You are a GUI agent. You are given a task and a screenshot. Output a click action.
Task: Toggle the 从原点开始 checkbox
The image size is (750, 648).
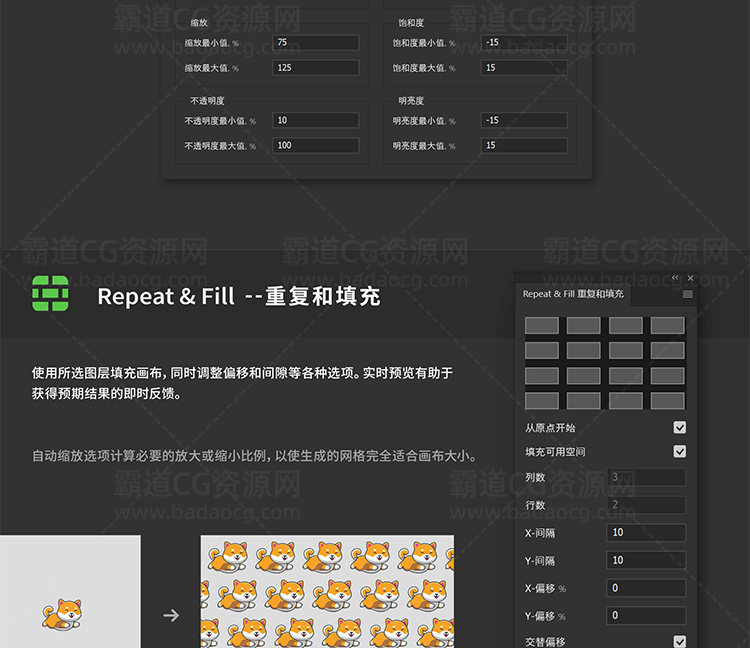[x=680, y=427]
